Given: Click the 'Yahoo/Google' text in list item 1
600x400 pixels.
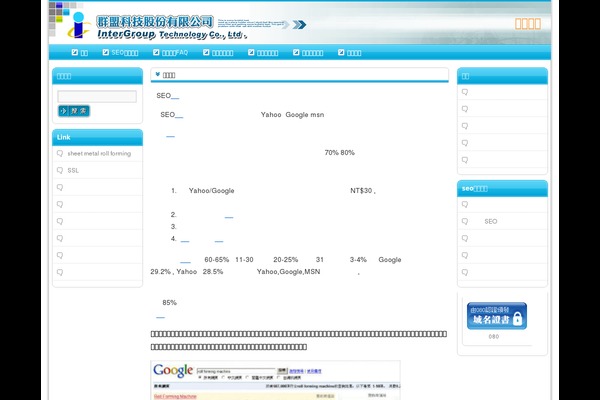Looking at the screenshot, I should [x=211, y=191].
